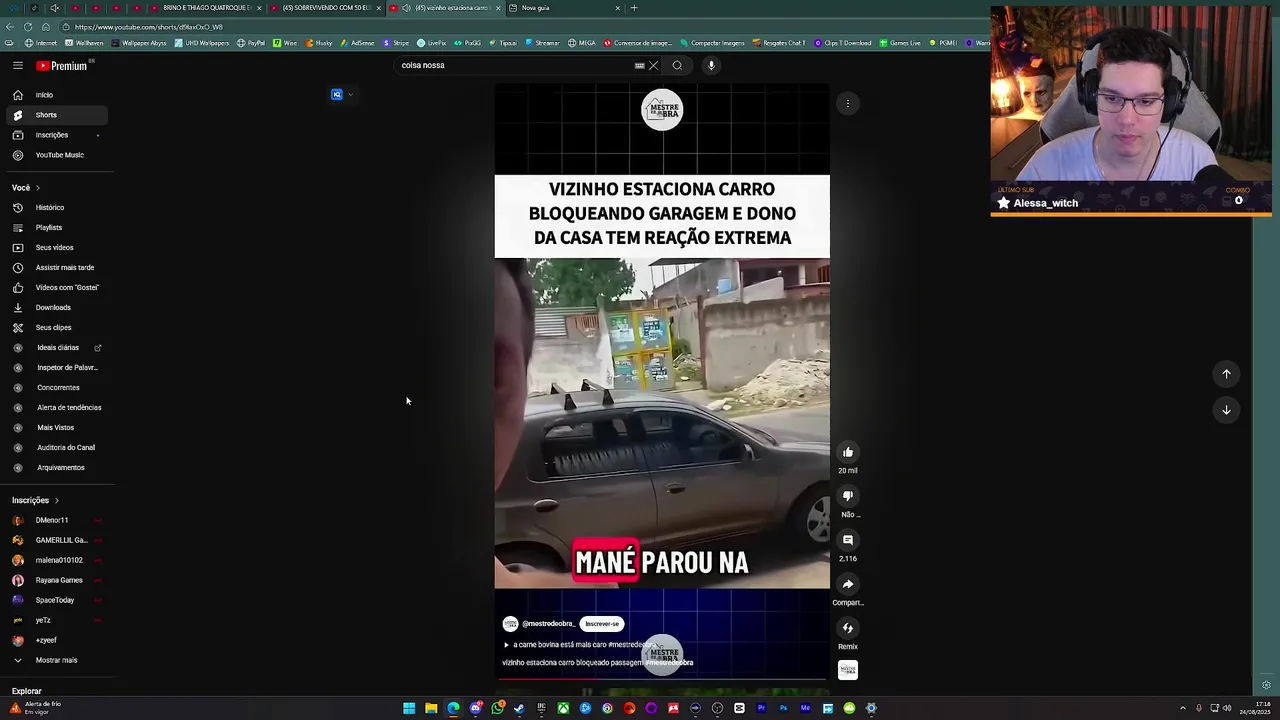This screenshot has height=720, width=1280.
Task: Open the comments for the Short
Action: 848,540
